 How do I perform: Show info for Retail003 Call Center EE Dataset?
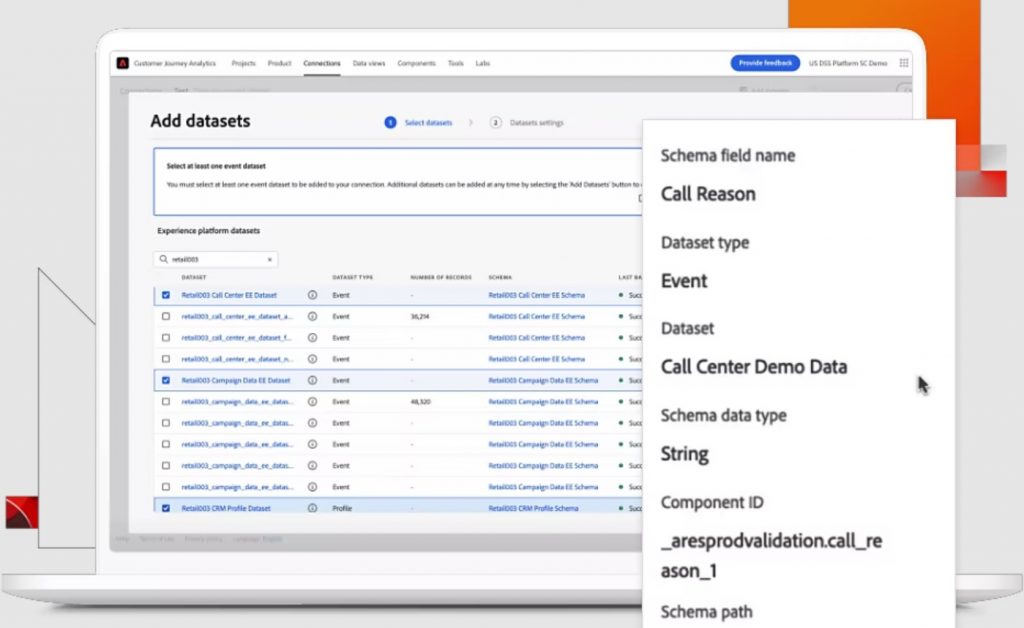click(x=312, y=295)
